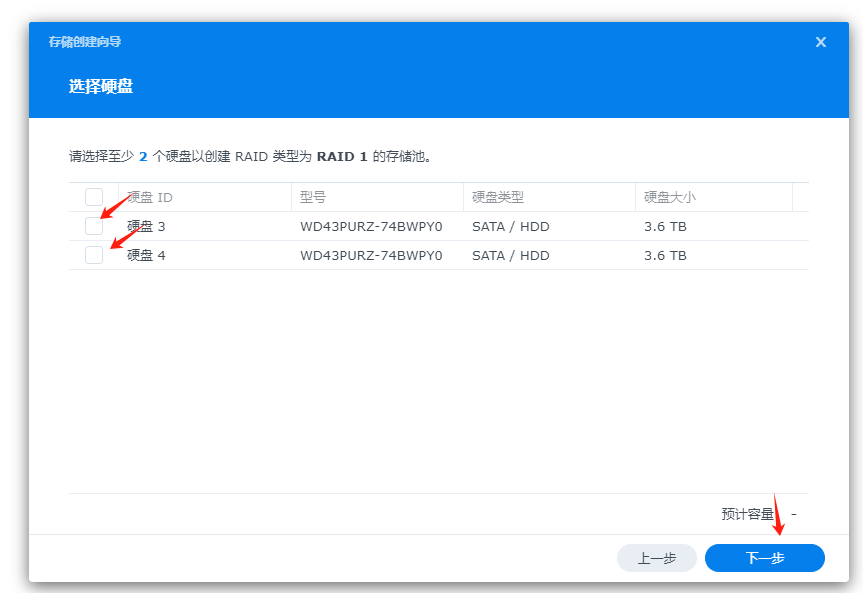Click the 预计容量 label
Image resolution: width=863 pixels, height=593 pixels.
point(747,514)
